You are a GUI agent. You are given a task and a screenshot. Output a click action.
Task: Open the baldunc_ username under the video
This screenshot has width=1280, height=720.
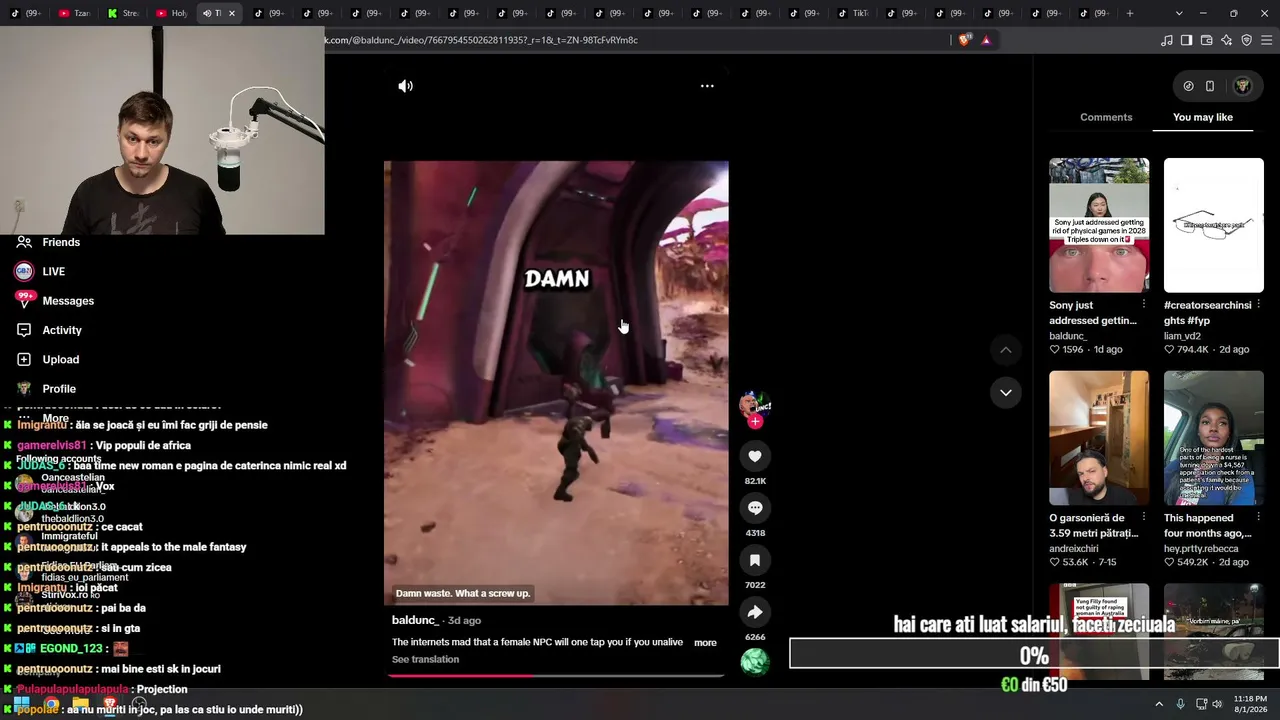[x=415, y=621]
